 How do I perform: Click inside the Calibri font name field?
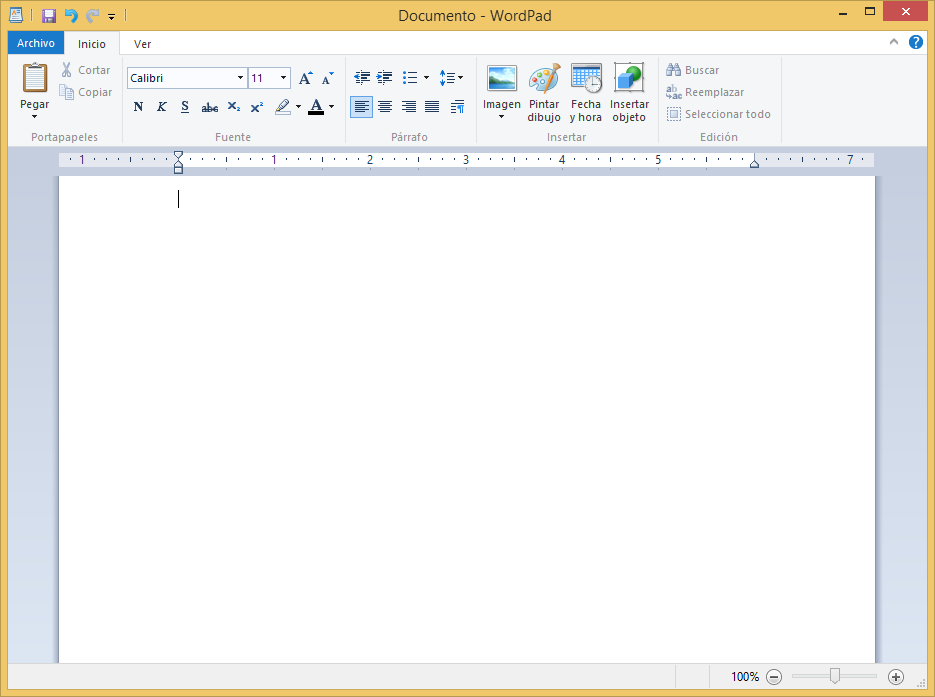[181, 78]
